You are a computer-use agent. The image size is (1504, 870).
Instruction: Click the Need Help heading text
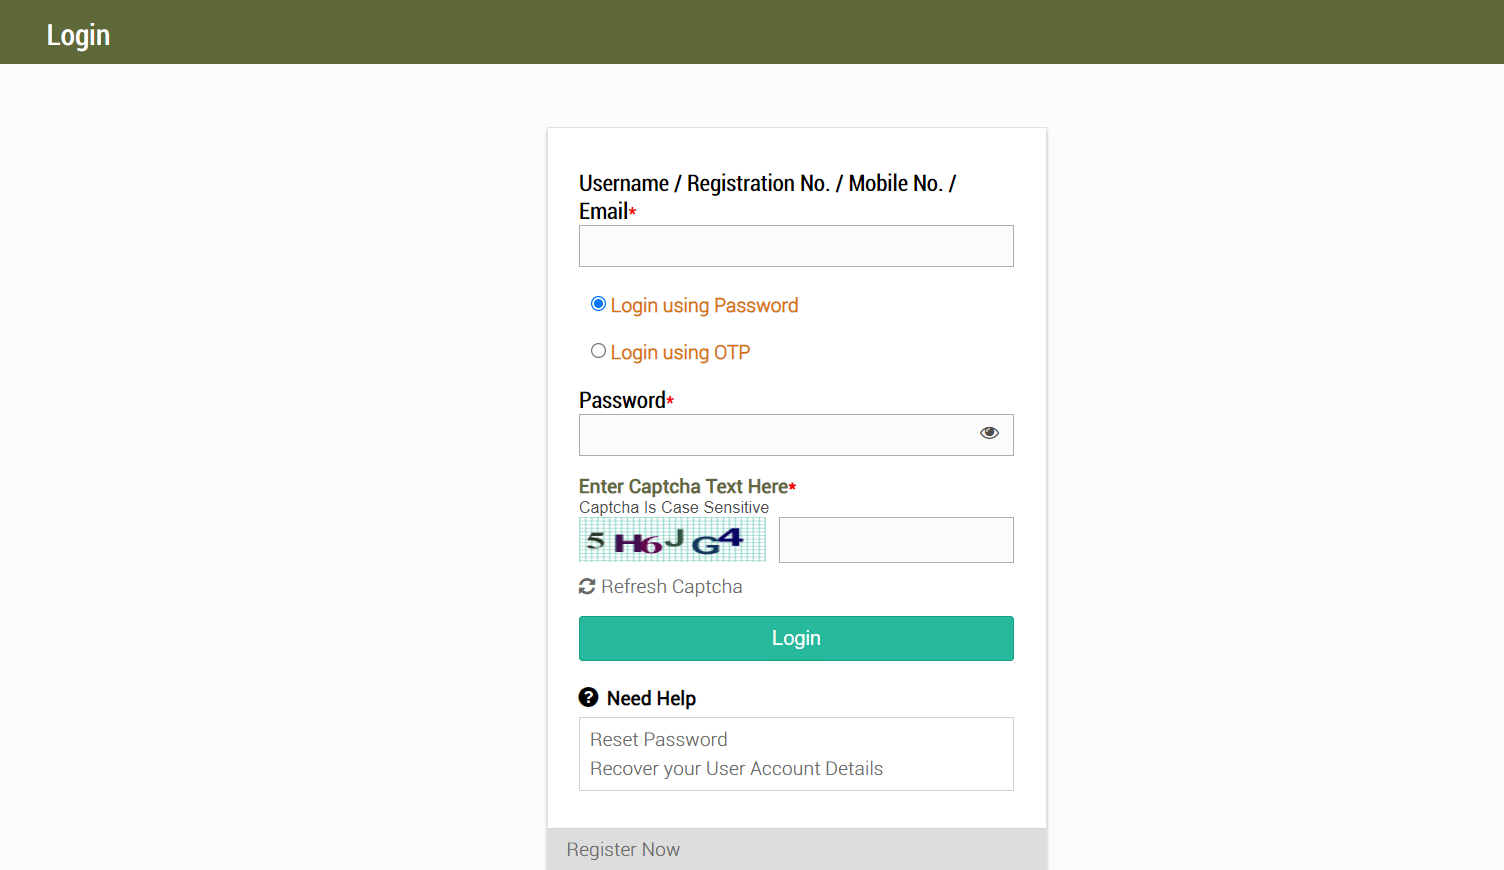tap(651, 698)
